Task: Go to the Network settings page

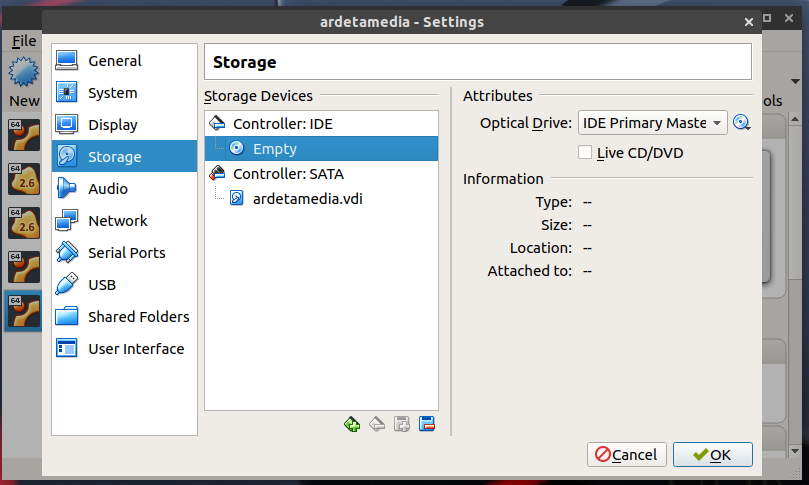Action: click(x=117, y=221)
